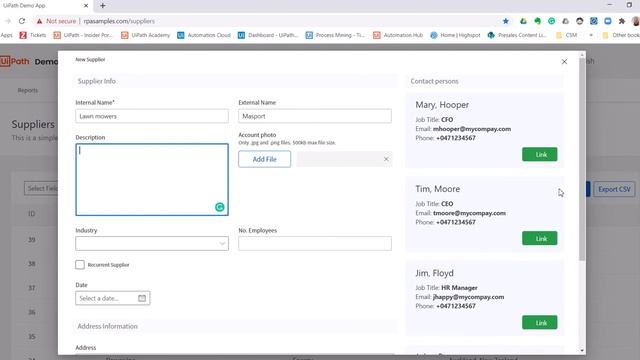640x360 pixels.
Task: Open the Automation Cloud bookmark
Action: (204, 35)
